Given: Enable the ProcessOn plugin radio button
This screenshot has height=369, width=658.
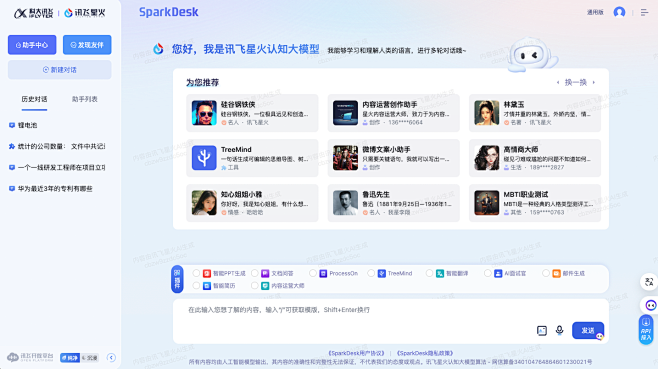Looking at the screenshot, I should coord(313,273).
